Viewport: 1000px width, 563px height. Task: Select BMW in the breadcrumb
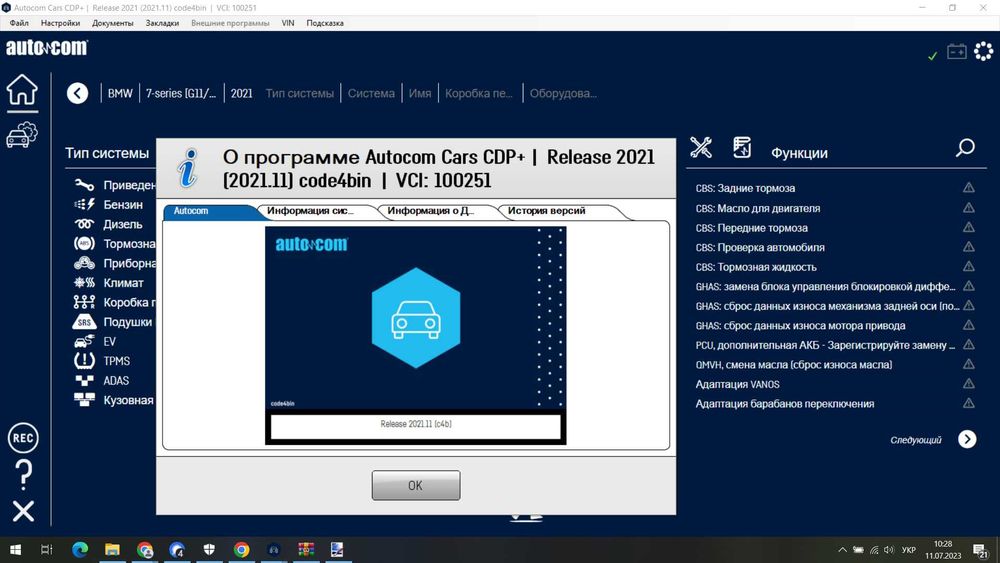120,94
